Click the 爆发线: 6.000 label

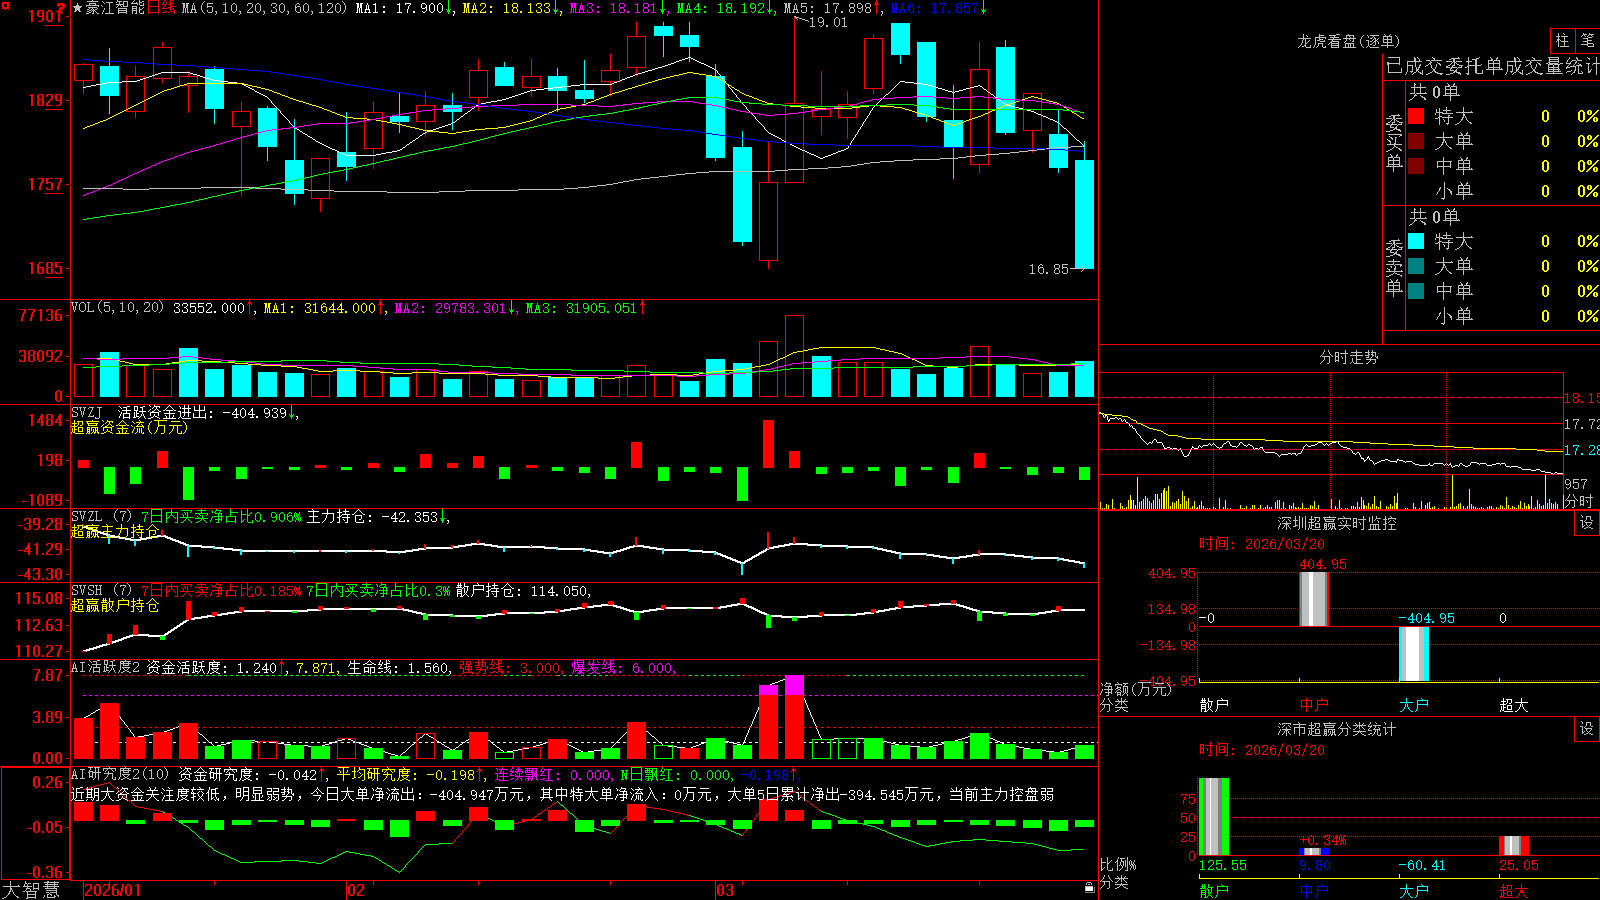pyautogui.click(x=623, y=667)
